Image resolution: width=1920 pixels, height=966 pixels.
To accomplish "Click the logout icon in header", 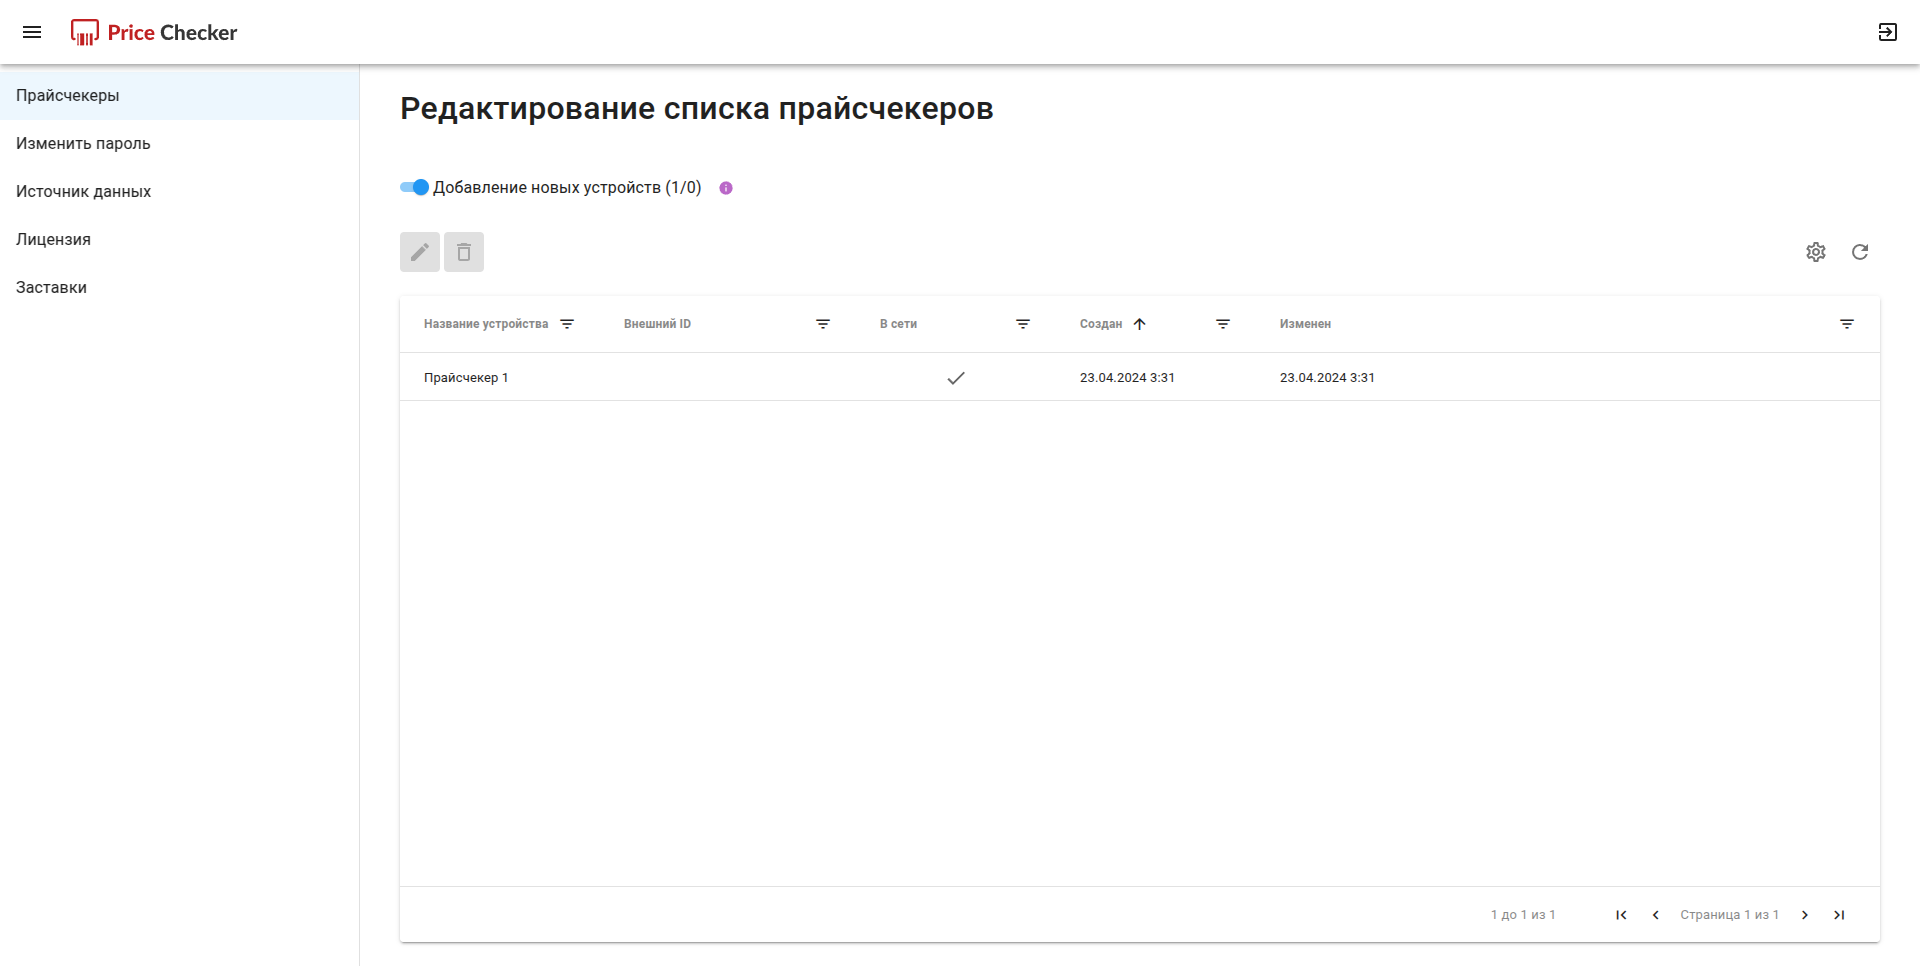I will 1887,32.
